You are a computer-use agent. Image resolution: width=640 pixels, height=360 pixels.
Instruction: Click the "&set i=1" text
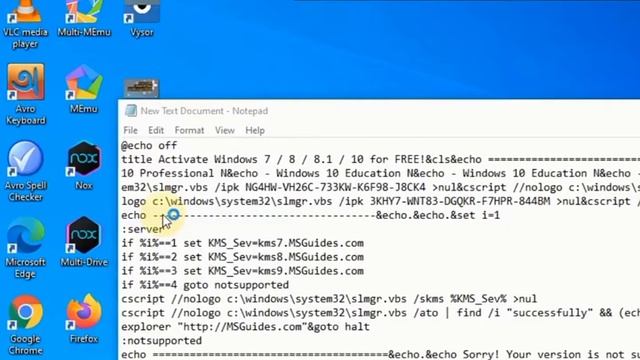[x=475, y=215]
